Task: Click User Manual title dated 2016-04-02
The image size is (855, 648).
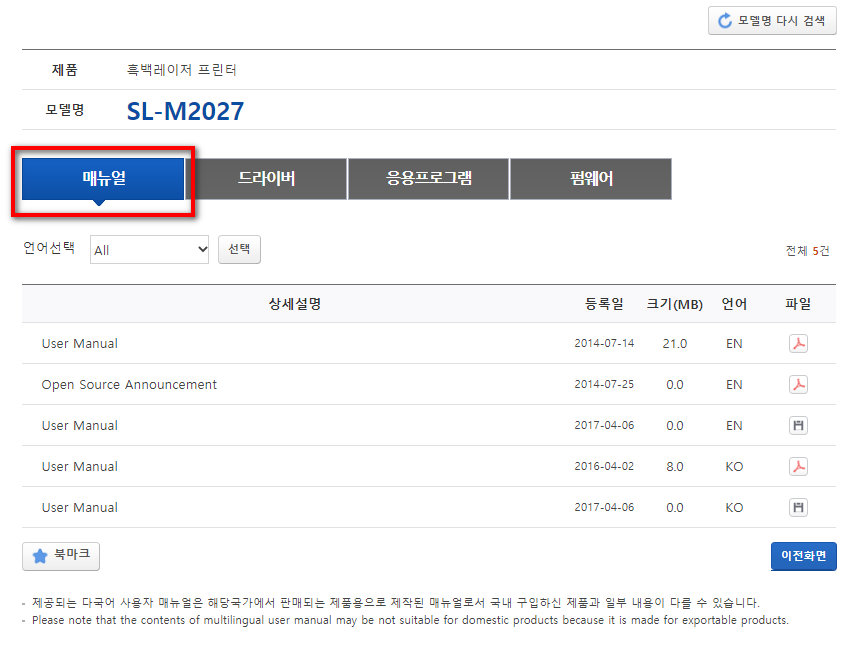Action: click(x=80, y=466)
